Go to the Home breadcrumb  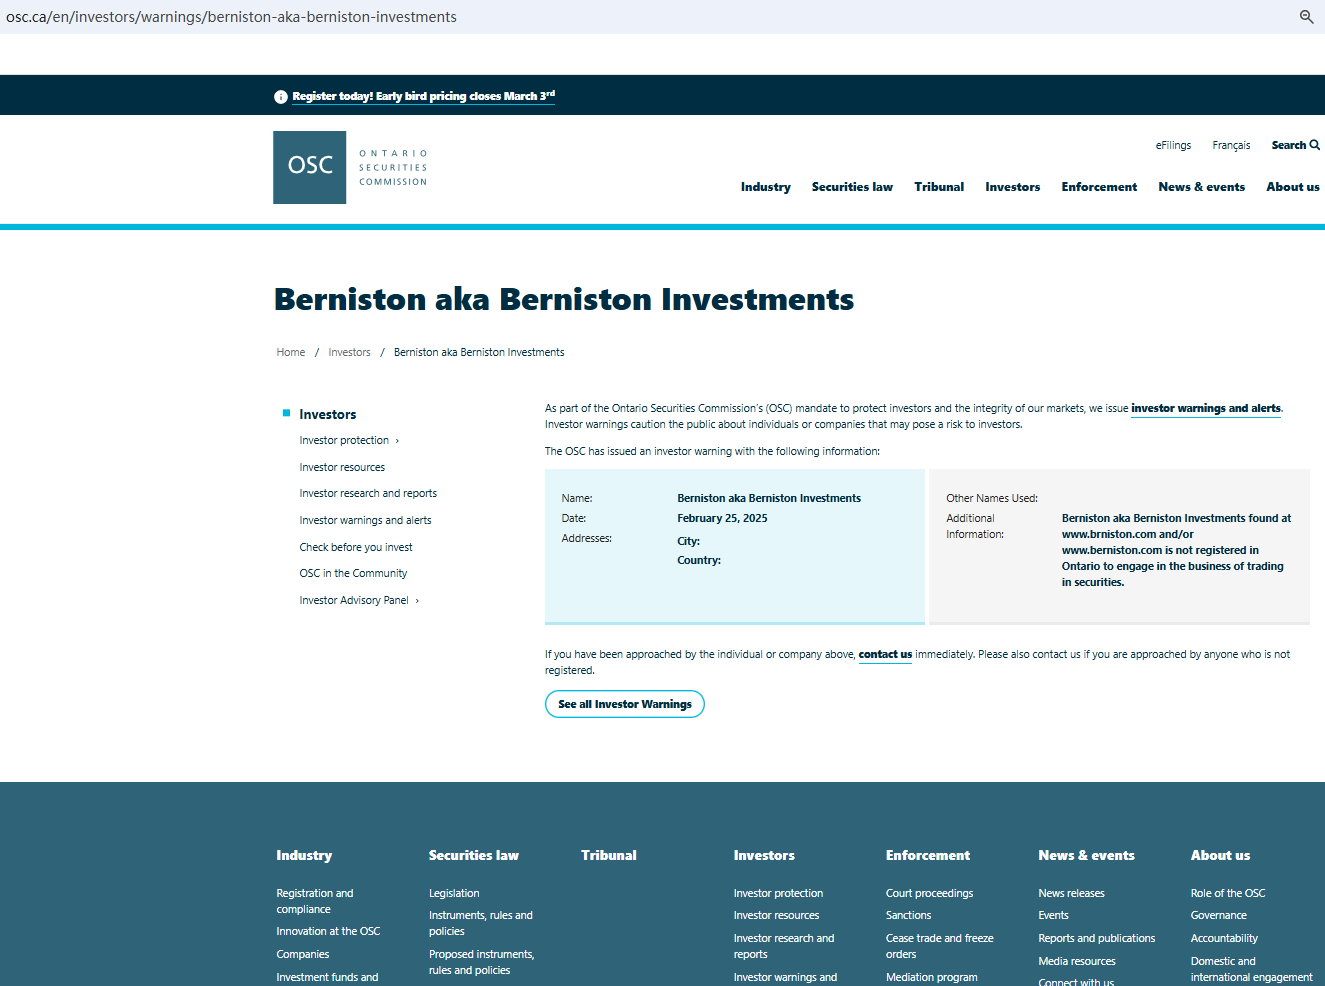tap(291, 352)
